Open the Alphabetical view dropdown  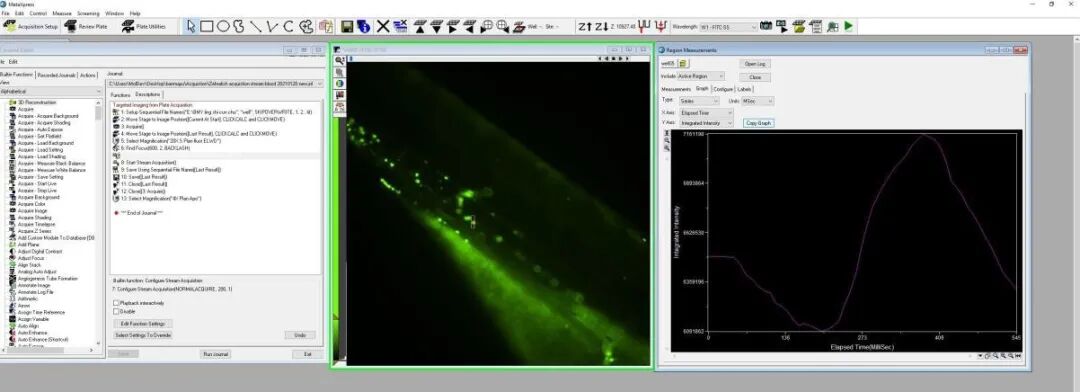pyautogui.click(x=51, y=91)
